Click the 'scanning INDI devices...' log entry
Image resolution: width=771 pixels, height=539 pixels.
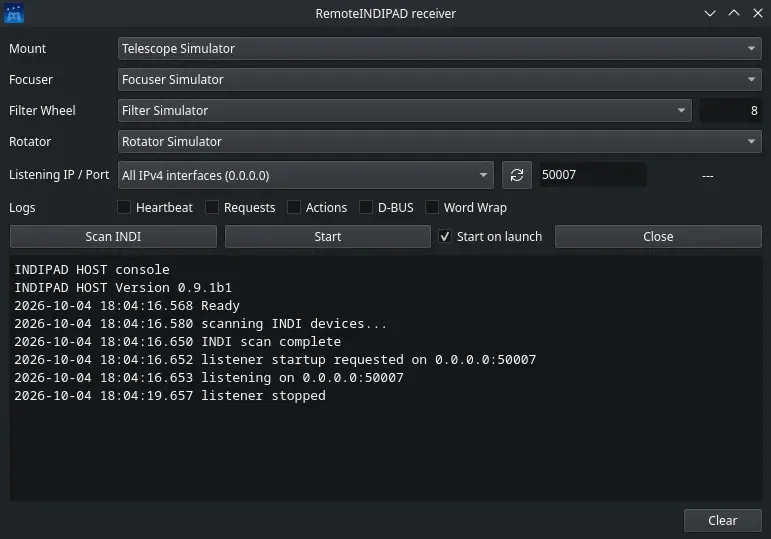(x=201, y=324)
